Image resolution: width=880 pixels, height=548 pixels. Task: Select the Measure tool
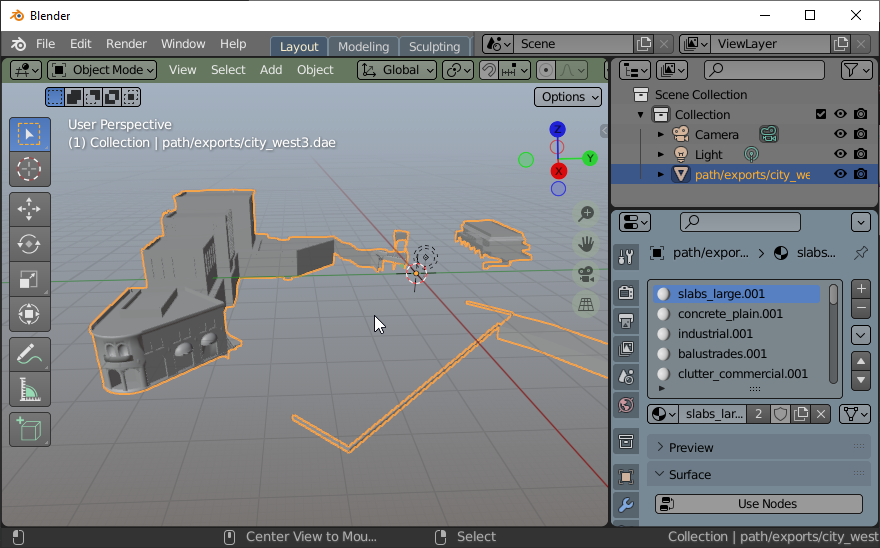30,389
